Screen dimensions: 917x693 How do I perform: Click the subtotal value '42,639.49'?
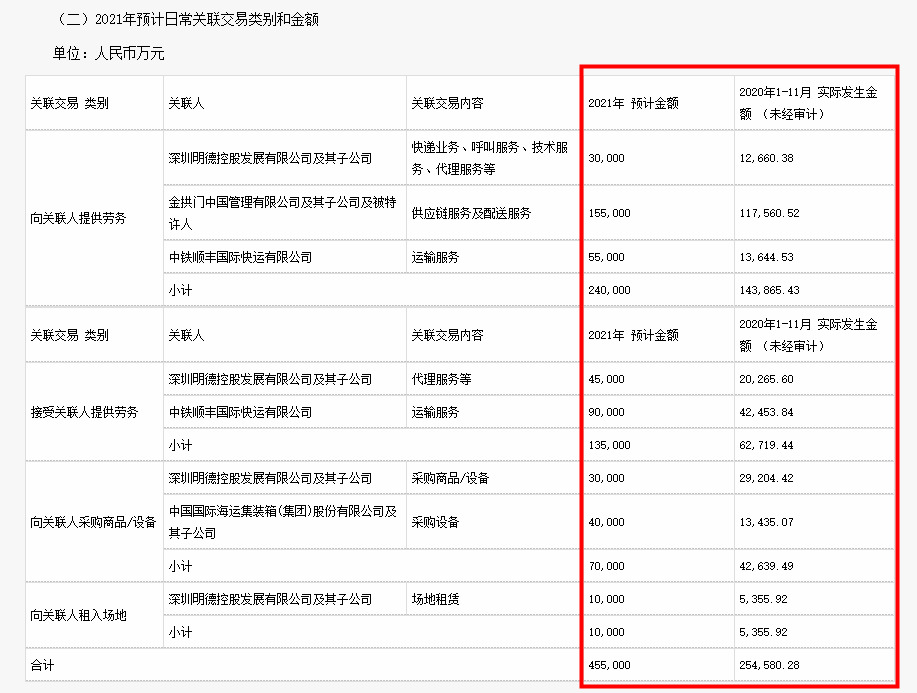(766, 566)
